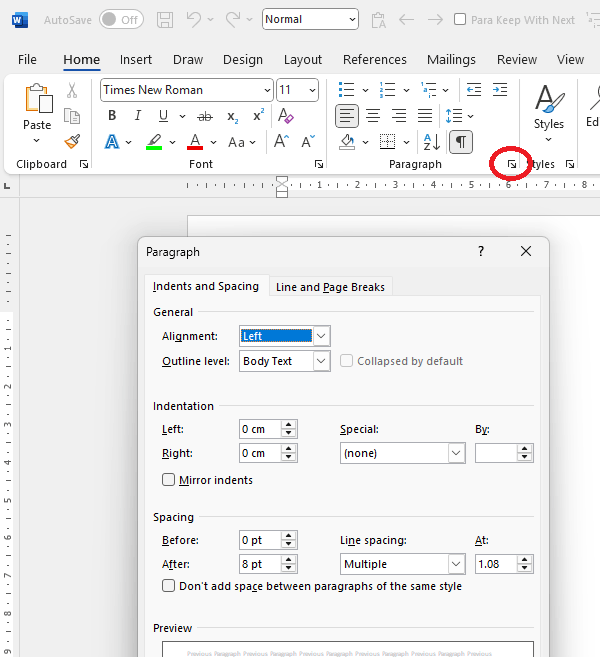Click the After spacing field
This screenshot has width=600, height=660.
(260, 564)
